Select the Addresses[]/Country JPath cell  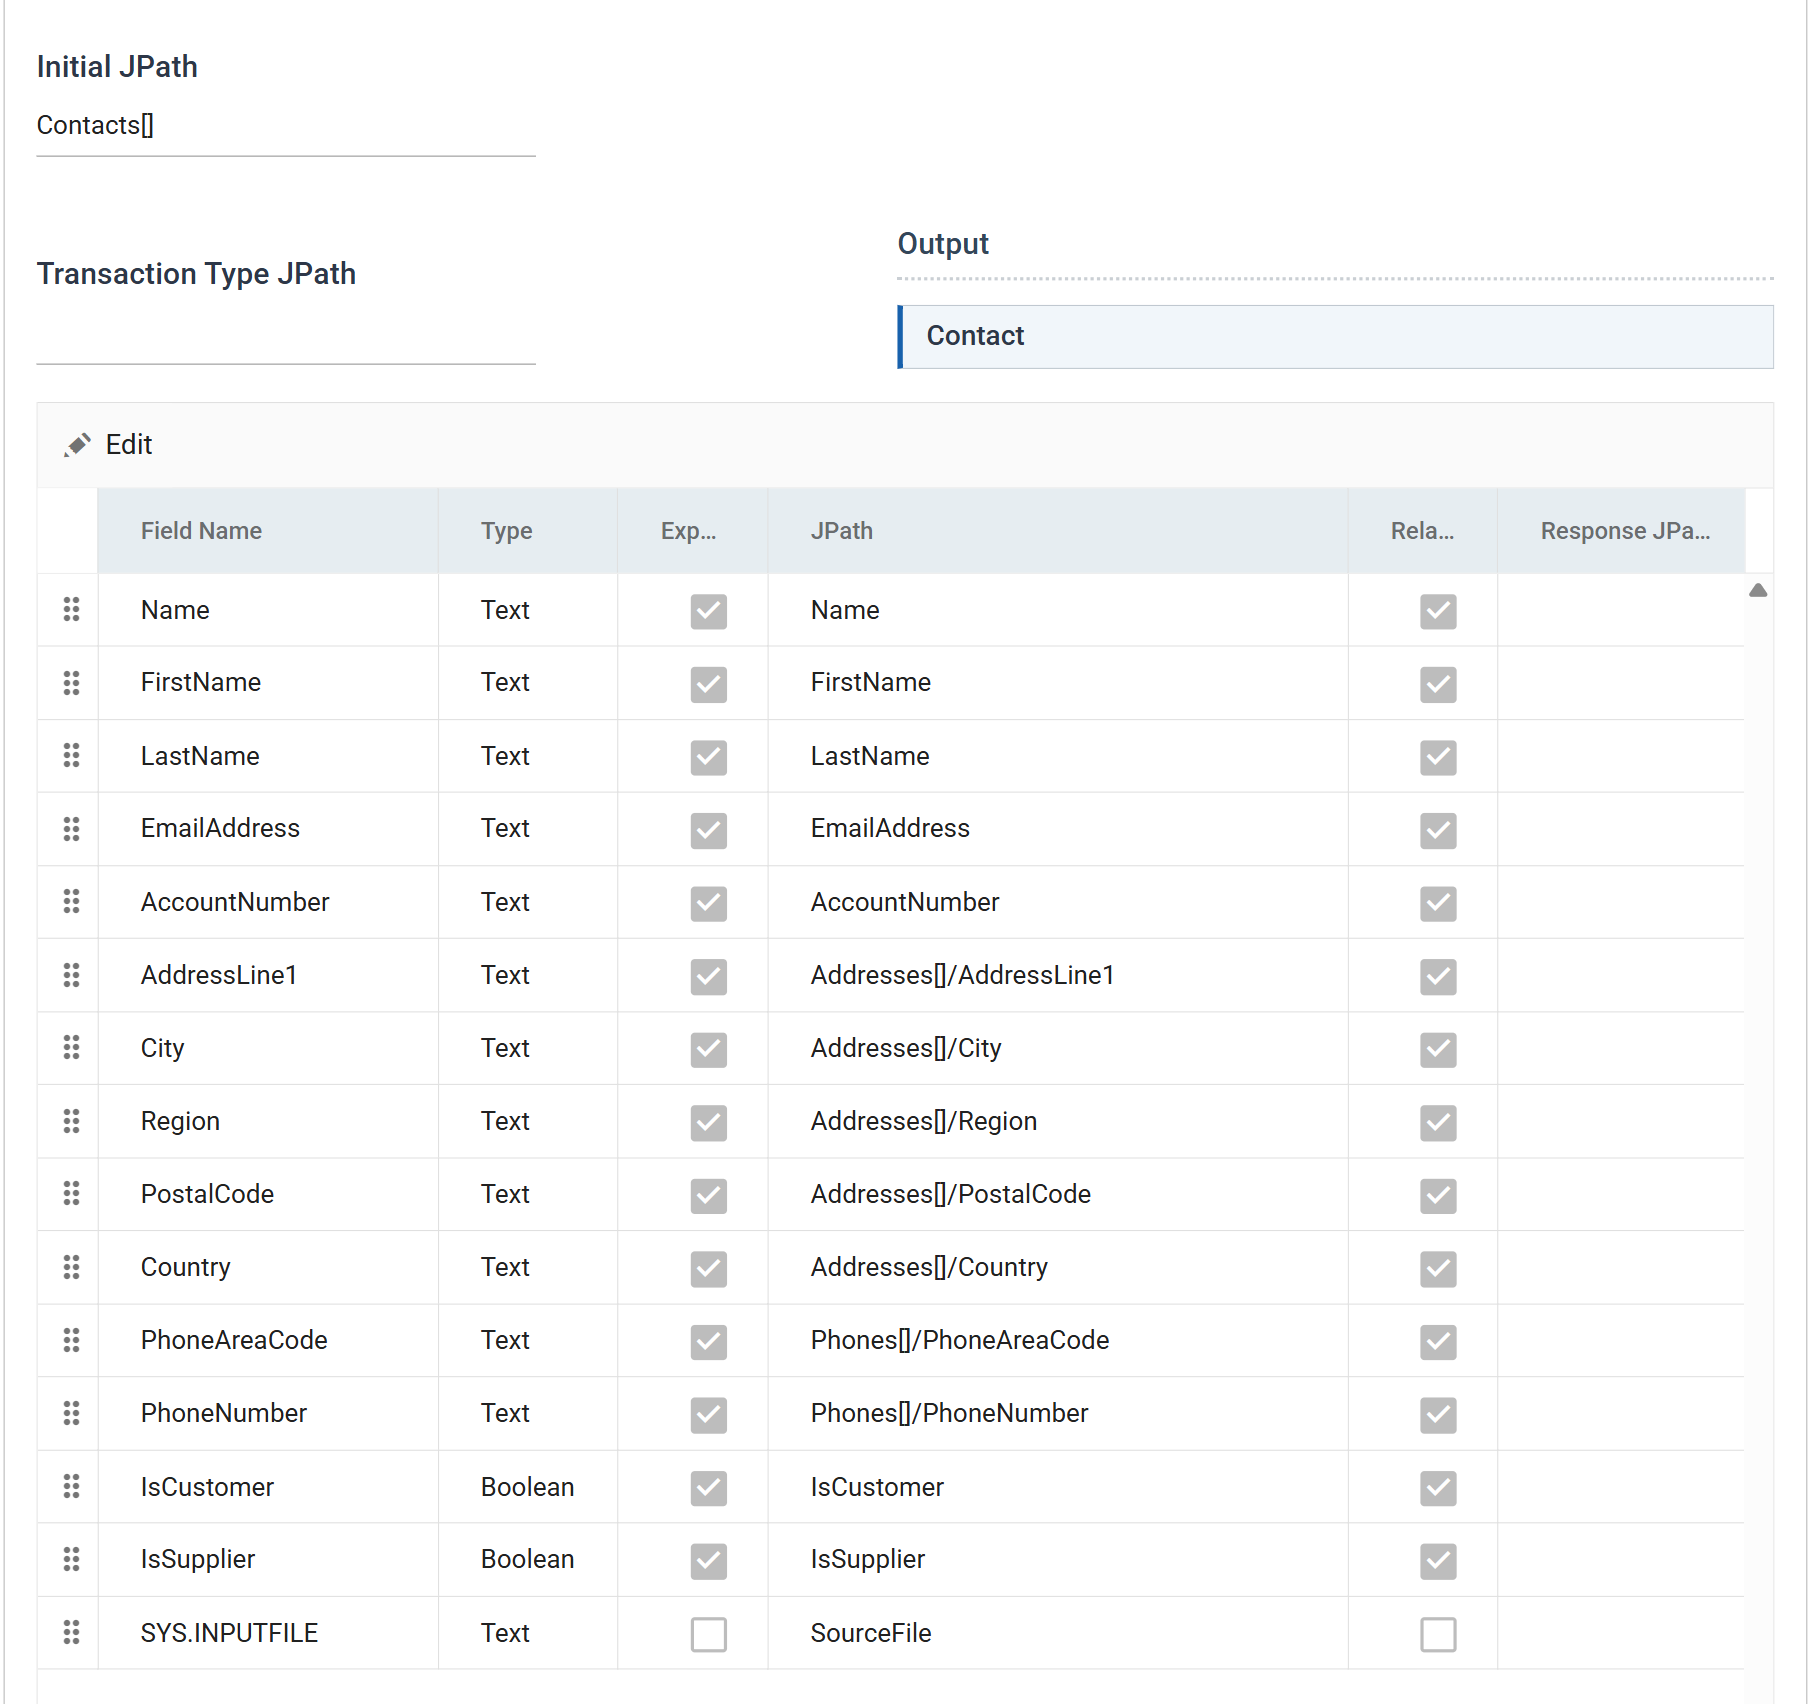click(x=1058, y=1267)
